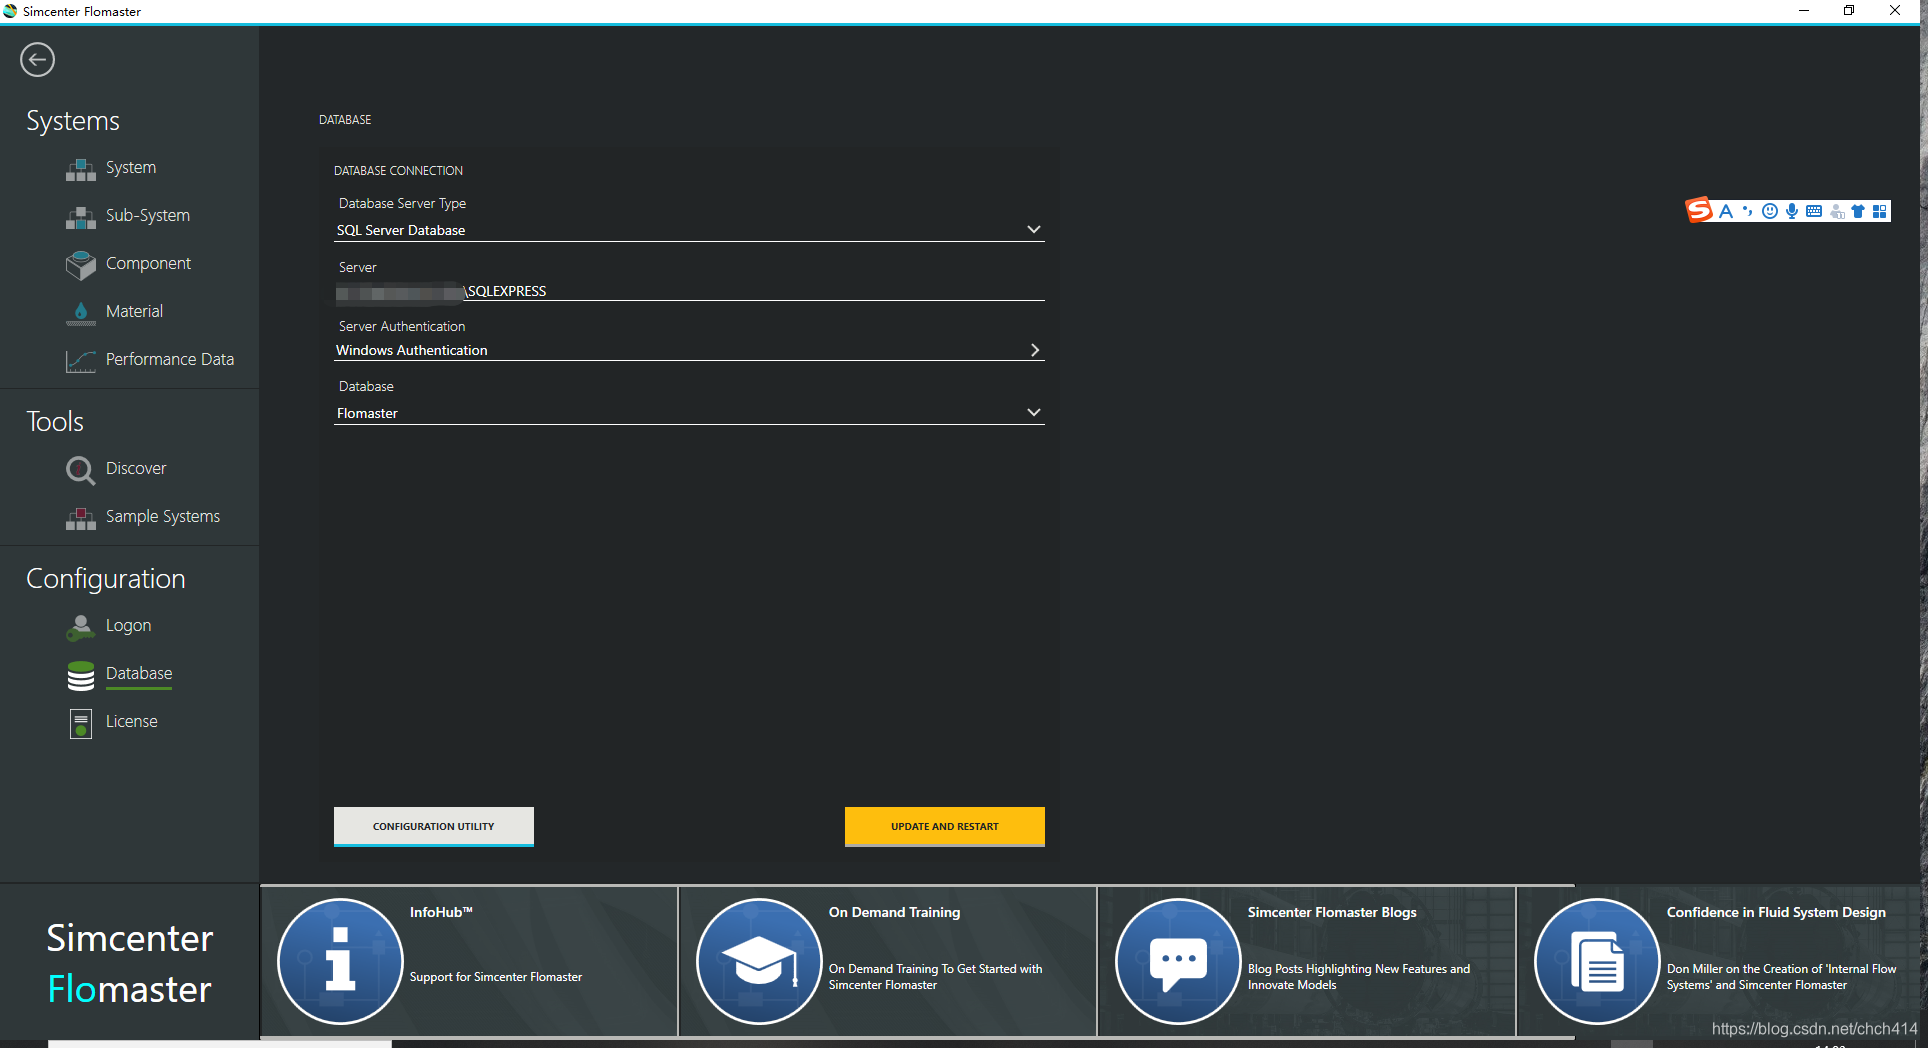Go to the Logon configuration page
The image size is (1928, 1048).
coord(130,626)
